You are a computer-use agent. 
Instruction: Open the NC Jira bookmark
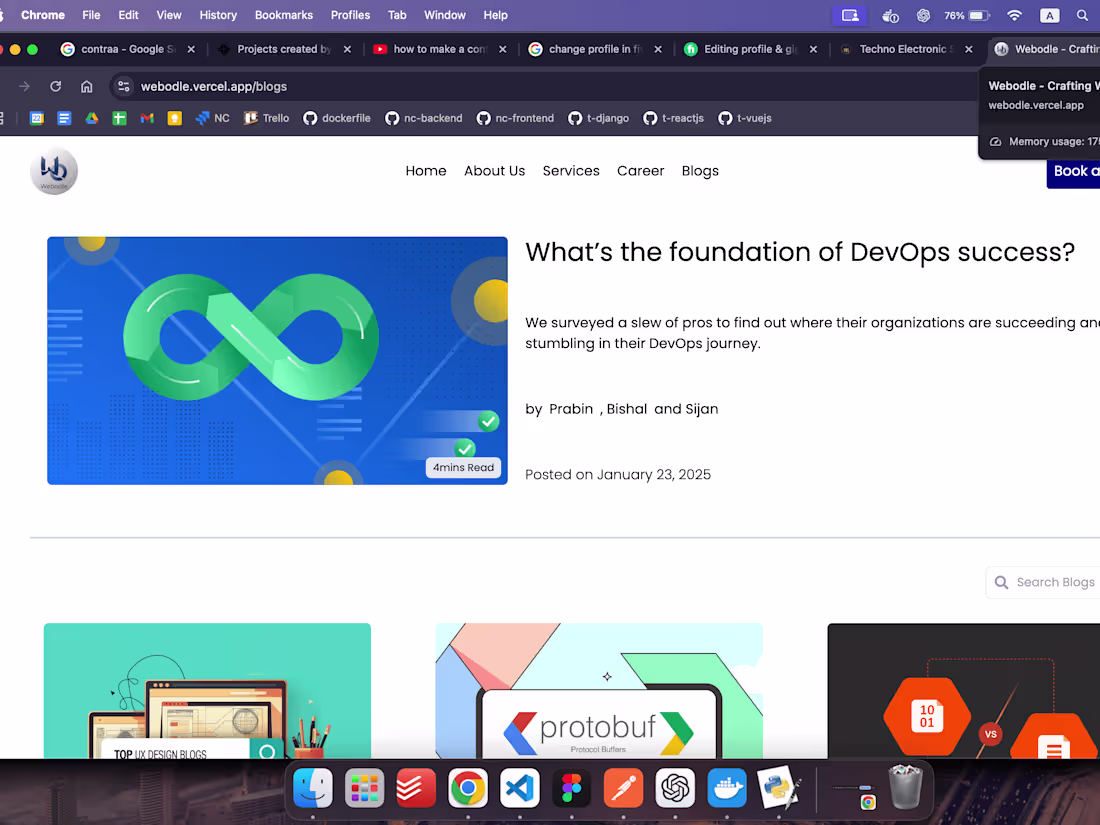[213, 118]
